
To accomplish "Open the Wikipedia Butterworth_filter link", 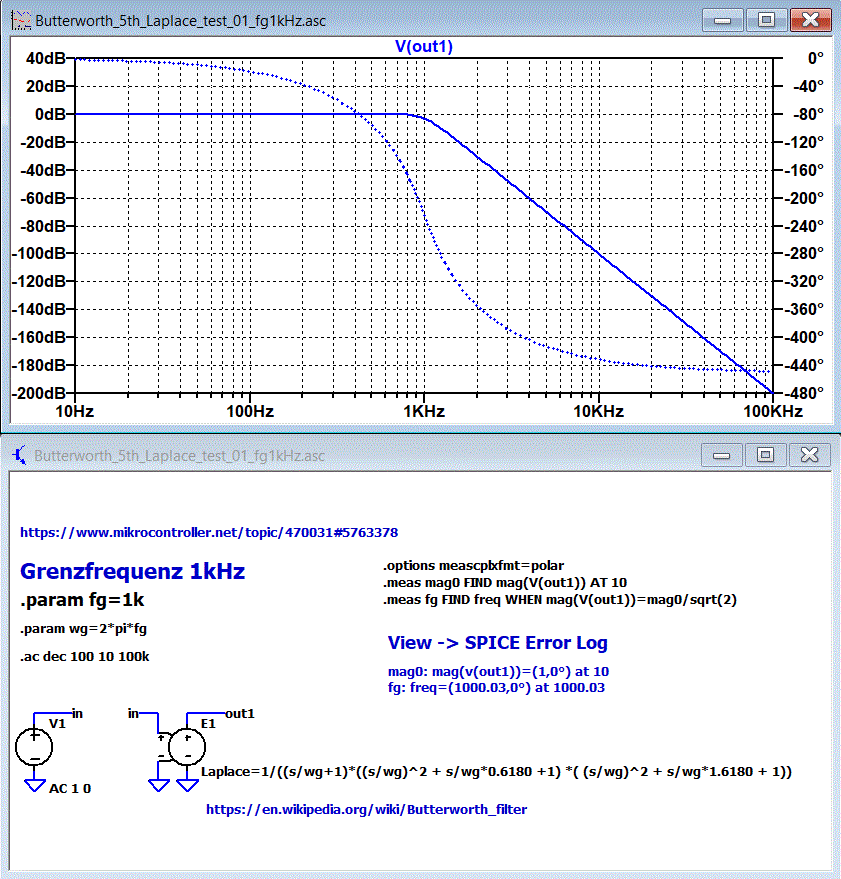I will pyautogui.click(x=367, y=809).
